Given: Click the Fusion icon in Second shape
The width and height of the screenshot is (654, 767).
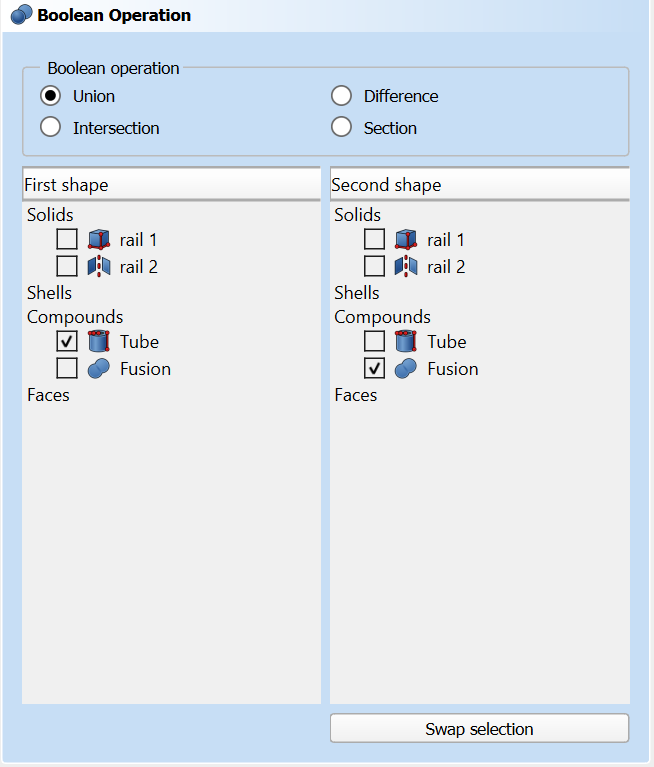Looking at the screenshot, I should pos(405,369).
